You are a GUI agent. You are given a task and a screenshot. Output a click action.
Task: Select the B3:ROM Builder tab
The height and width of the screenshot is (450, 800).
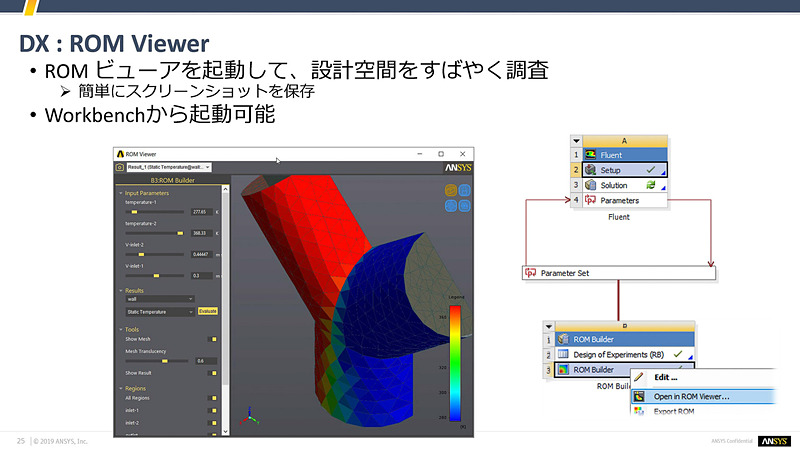click(172, 180)
